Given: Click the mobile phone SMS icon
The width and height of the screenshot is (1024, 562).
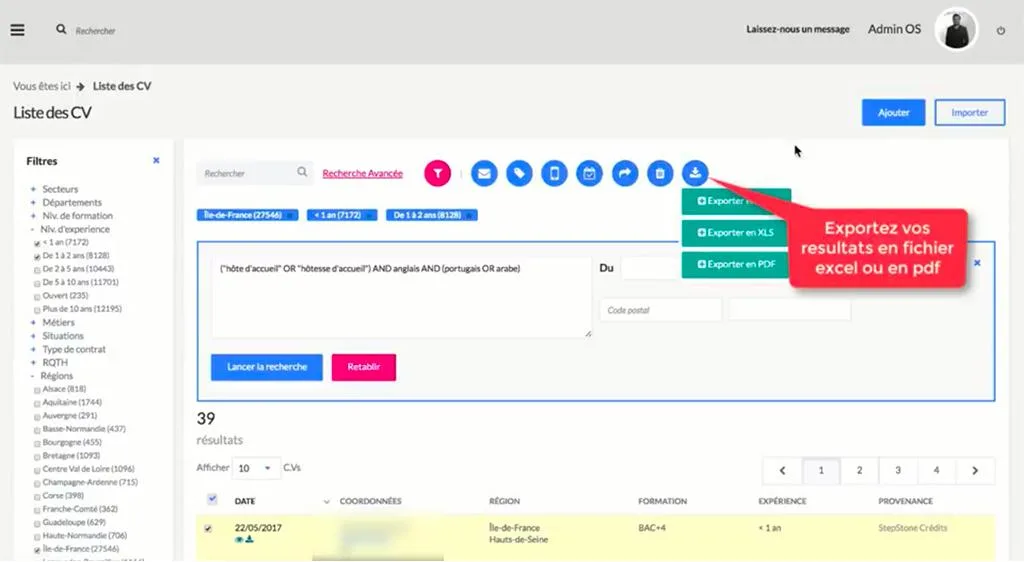Looking at the screenshot, I should (x=554, y=174).
